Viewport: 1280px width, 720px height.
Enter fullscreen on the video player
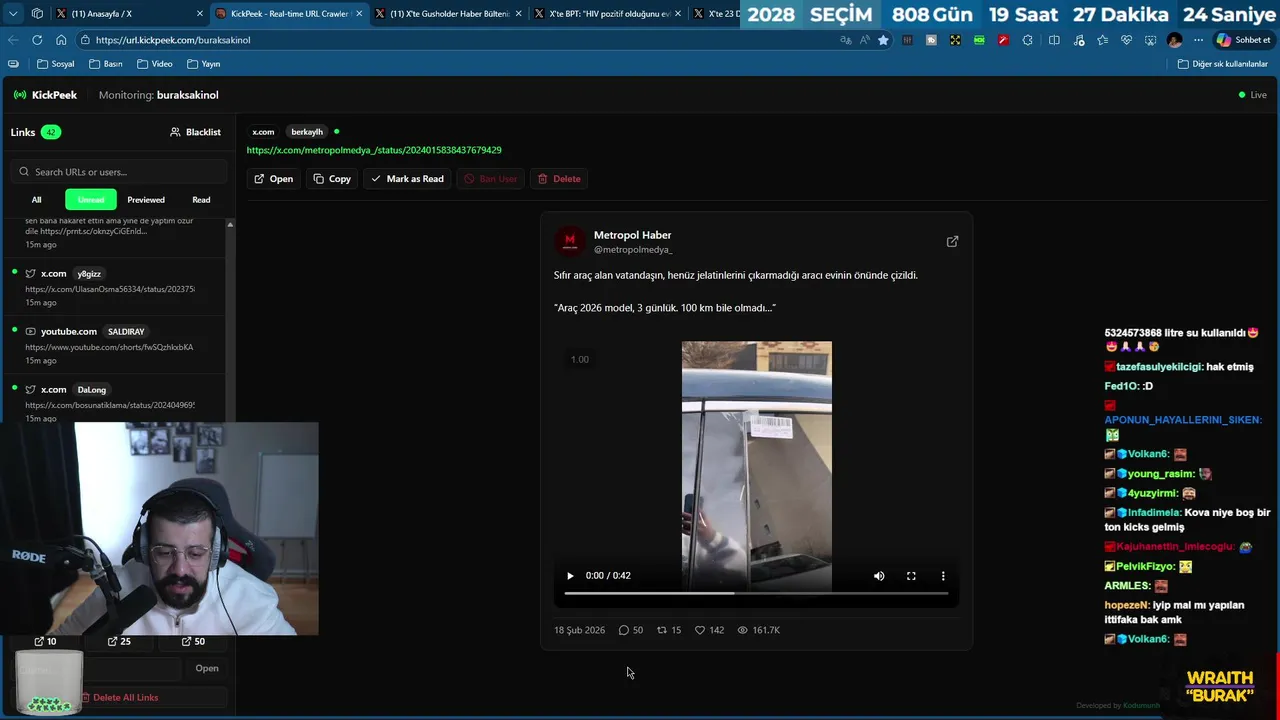click(911, 576)
